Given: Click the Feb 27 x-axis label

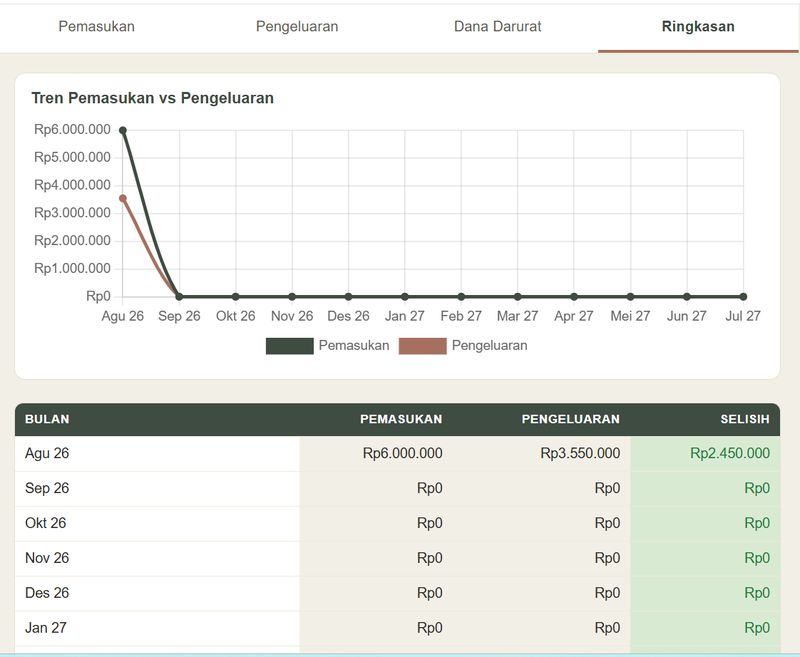Looking at the screenshot, I should pos(461,316).
